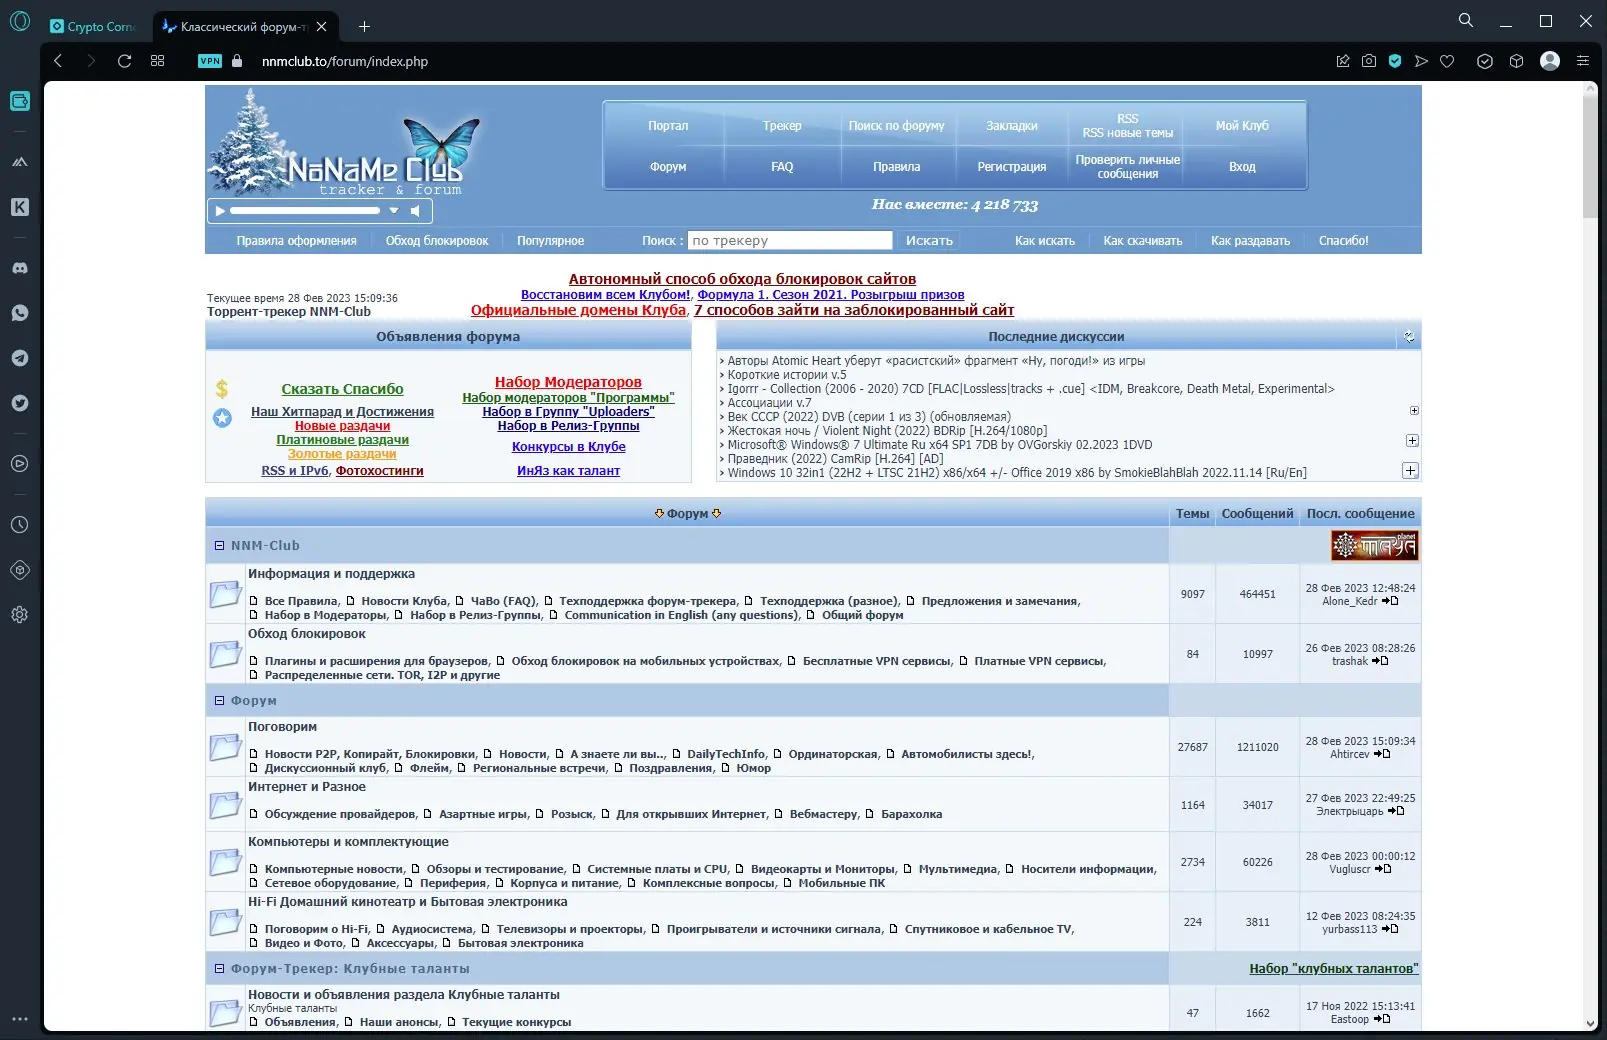
Task: Open browser settings gear in sidebar
Action: [20, 615]
